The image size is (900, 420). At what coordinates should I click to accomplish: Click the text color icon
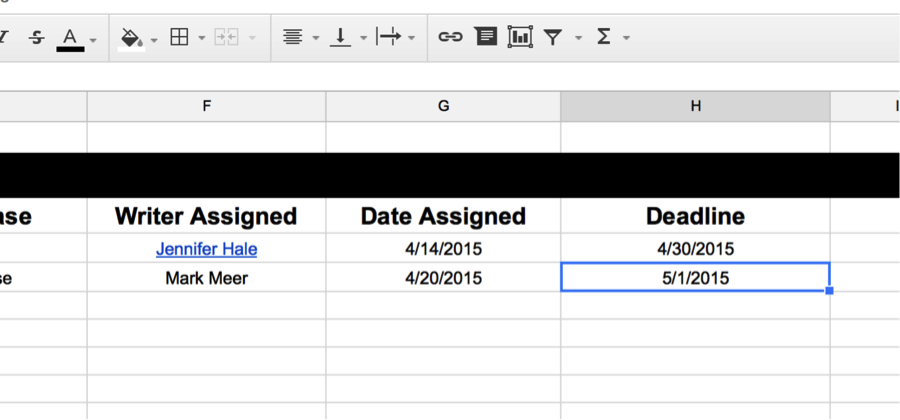[x=70, y=39]
